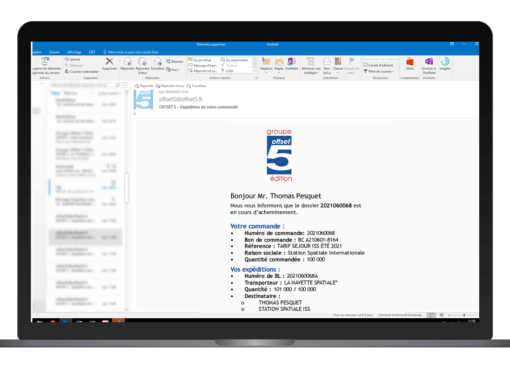
Task: Click the Répondre ribbon icon
Action: click(127, 63)
